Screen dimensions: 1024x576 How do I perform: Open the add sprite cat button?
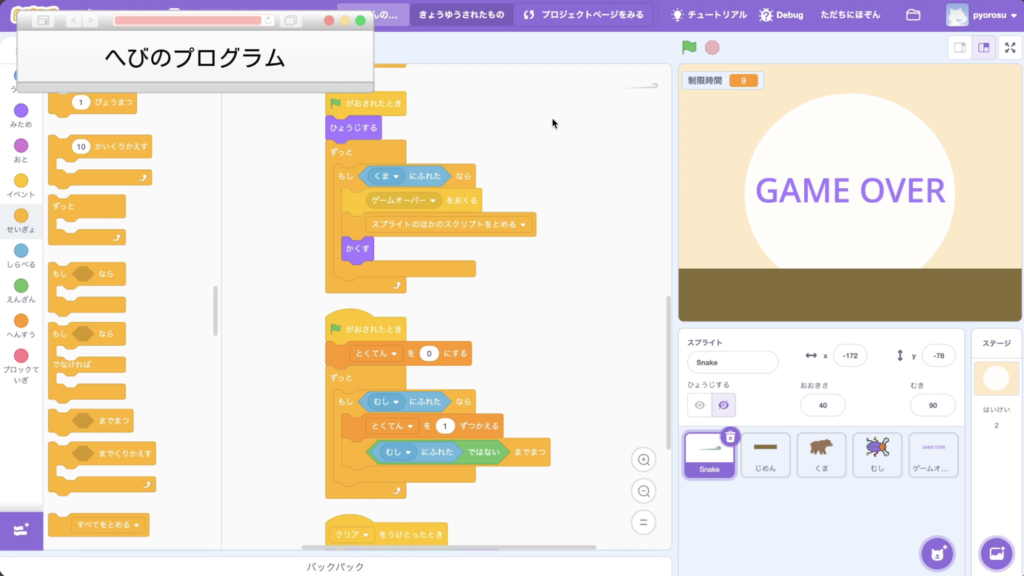point(936,553)
